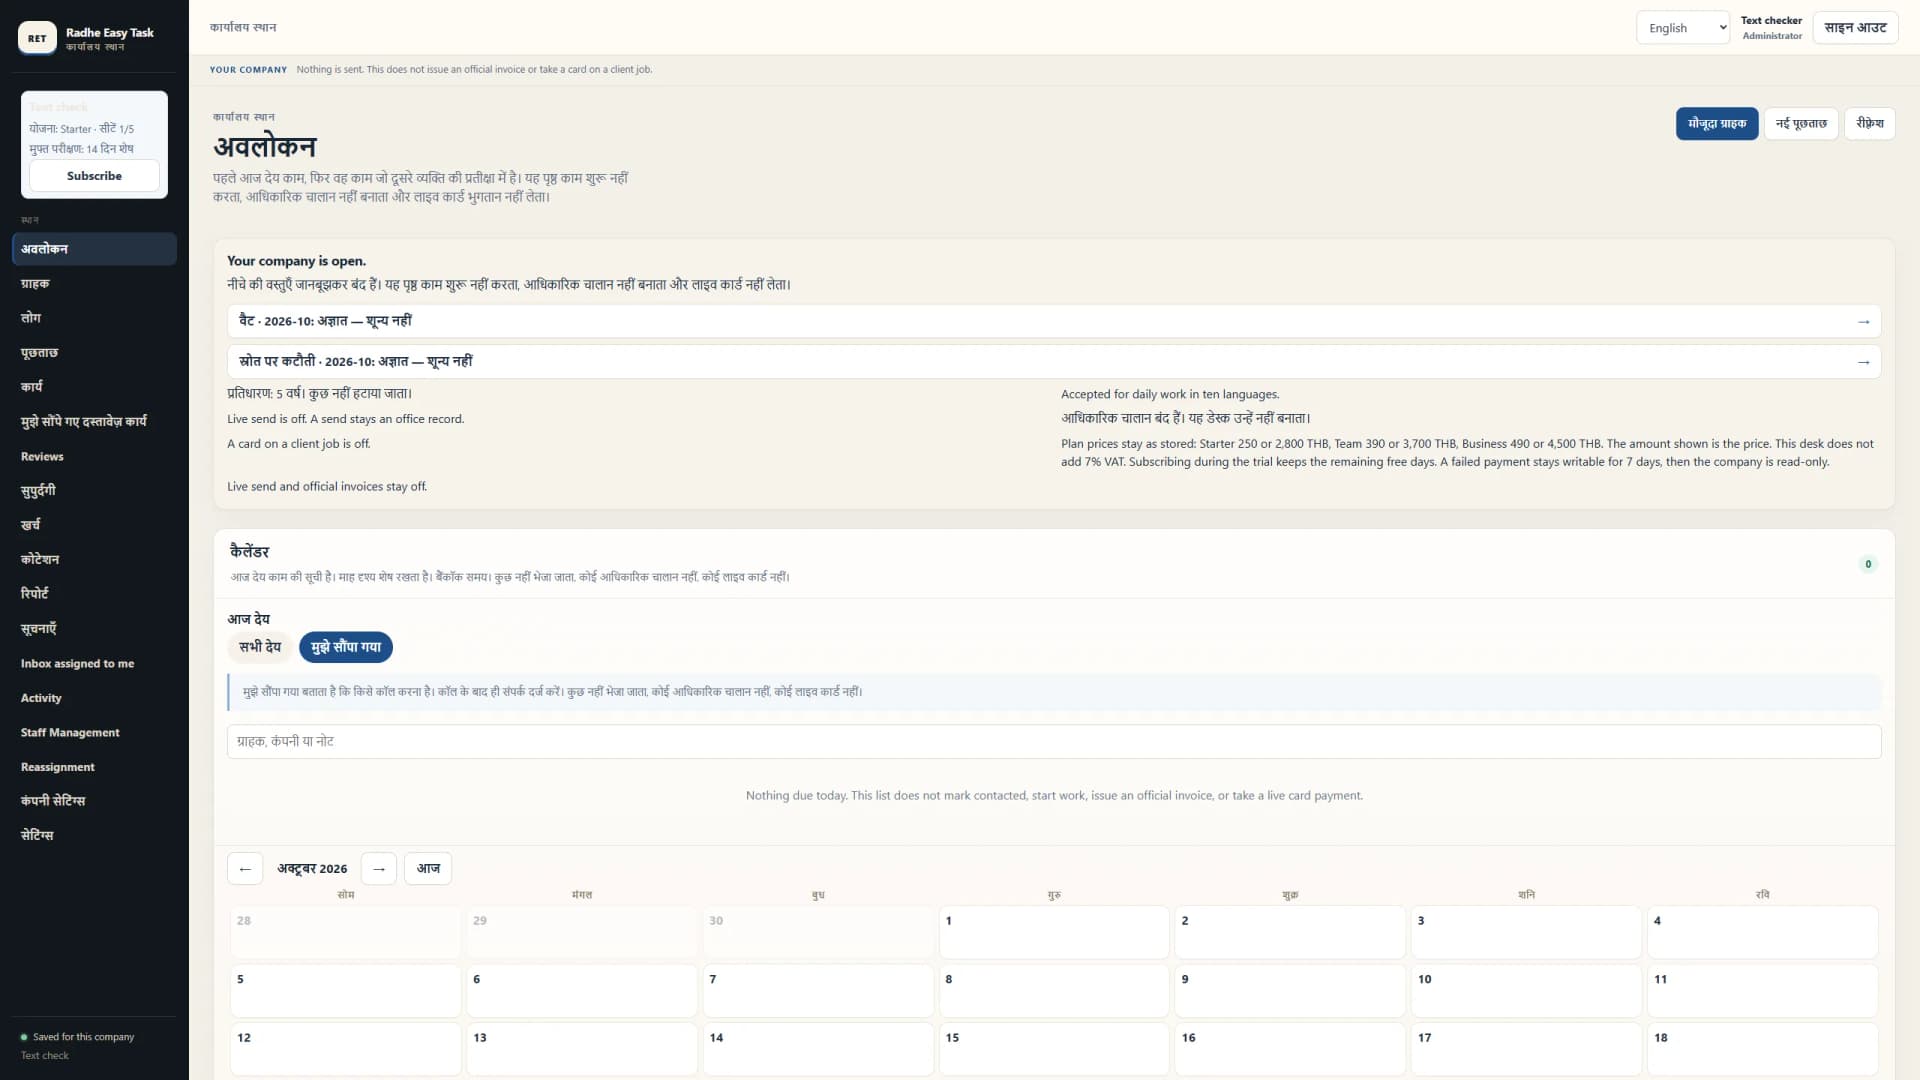This screenshot has height=1080, width=1920.
Task: Open सुपुर्दगी in the sidebar
Action: pyautogui.click(x=94, y=491)
